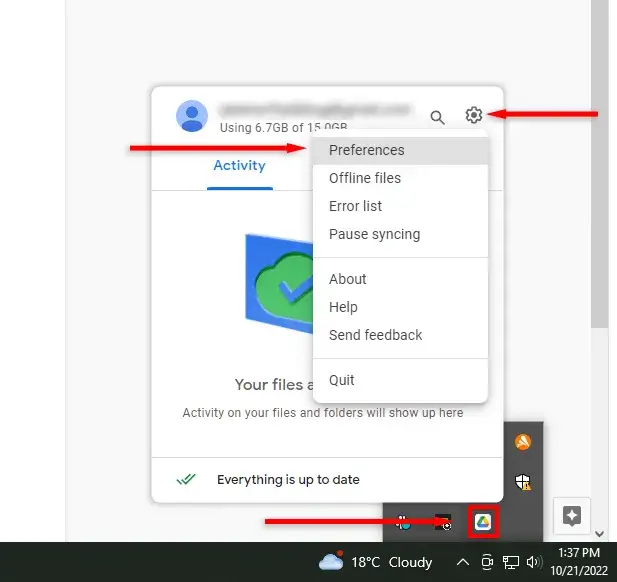The width and height of the screenshot is (617, 582).
Task: Open Error list from the menu
Action: point(355,206)
